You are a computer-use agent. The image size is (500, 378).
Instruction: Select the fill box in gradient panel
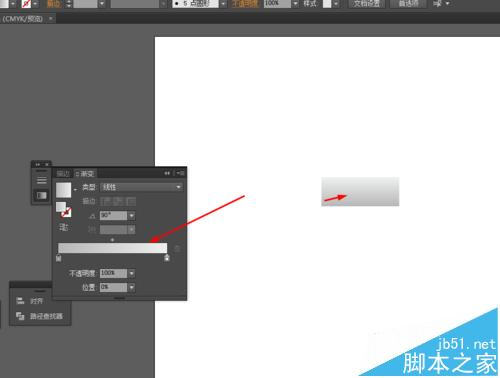(61, 207)
